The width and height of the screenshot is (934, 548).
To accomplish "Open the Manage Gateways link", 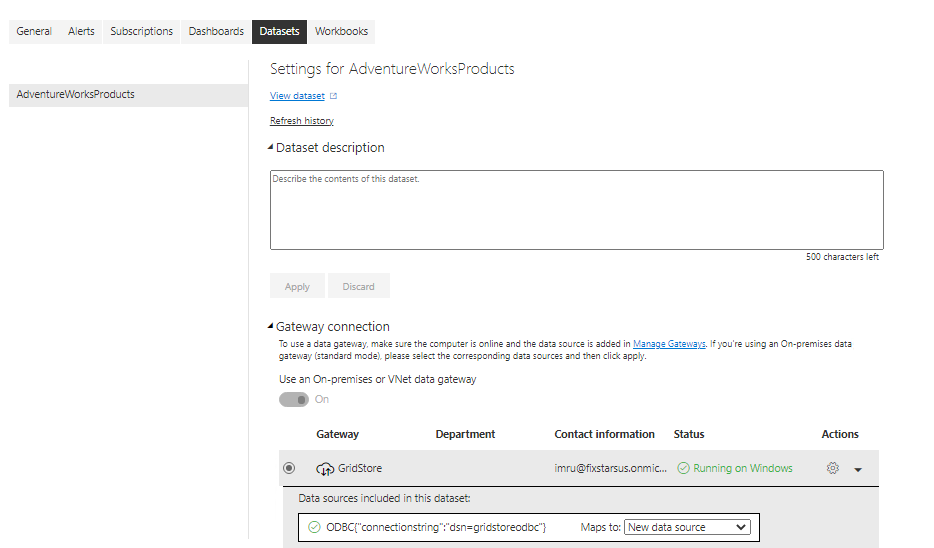I will point(669,344).
